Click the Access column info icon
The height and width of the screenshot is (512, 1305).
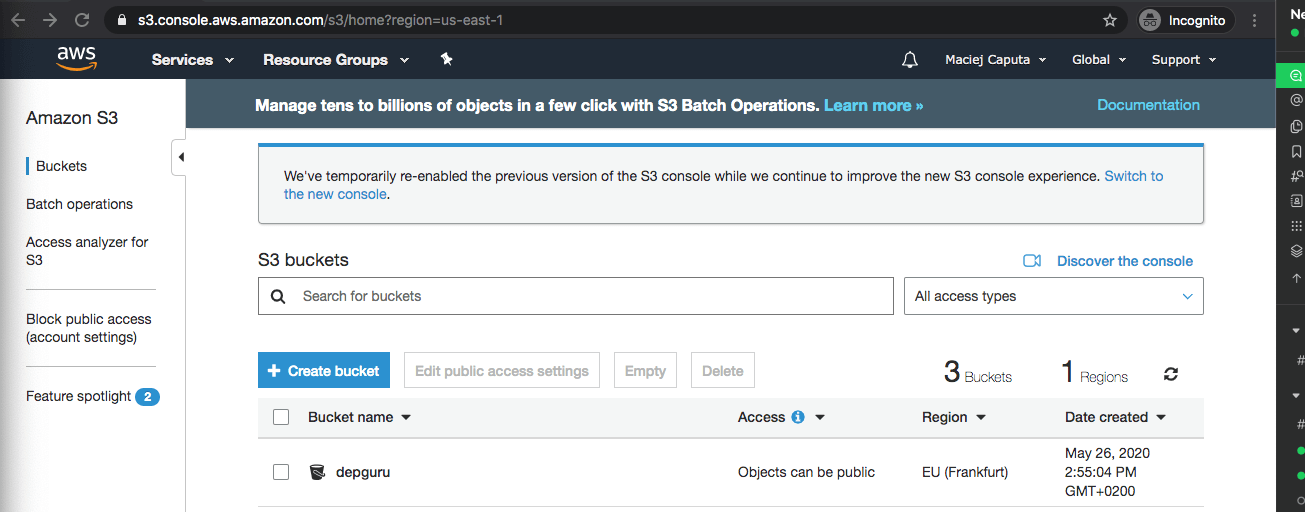tap(798, 417)
